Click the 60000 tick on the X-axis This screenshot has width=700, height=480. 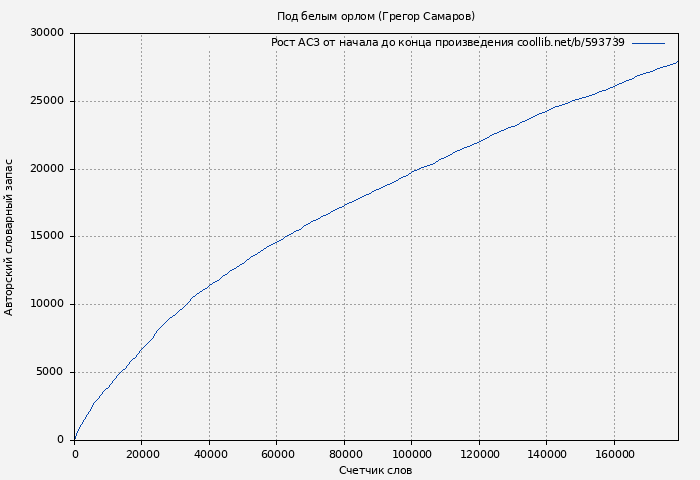pyautogui.click(x=276, y=453)
